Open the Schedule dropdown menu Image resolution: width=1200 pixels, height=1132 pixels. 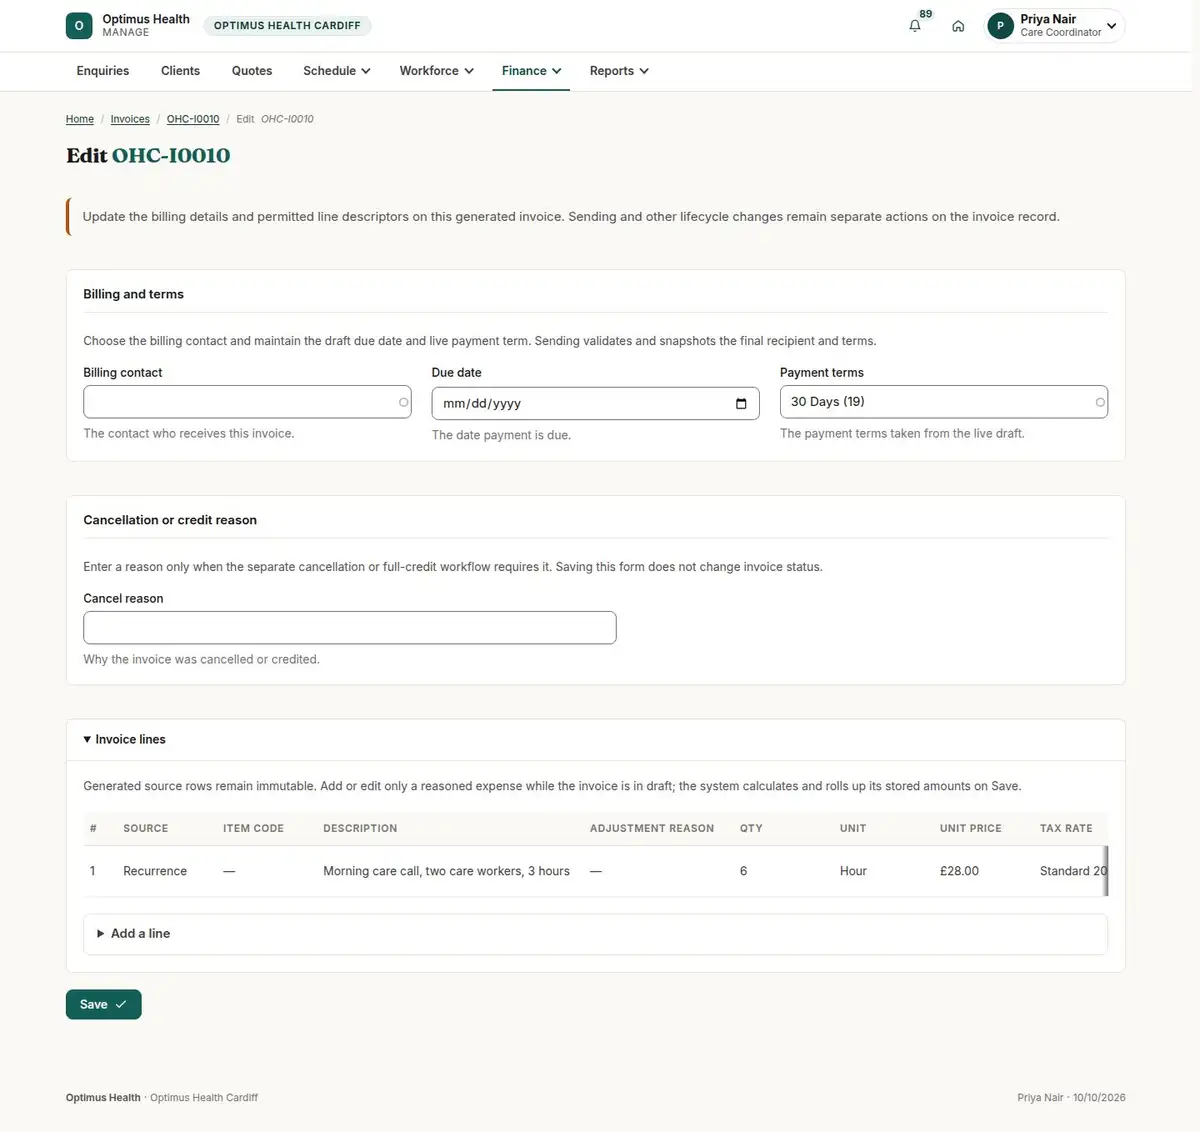pyautogui.click(x=337, y=71)
